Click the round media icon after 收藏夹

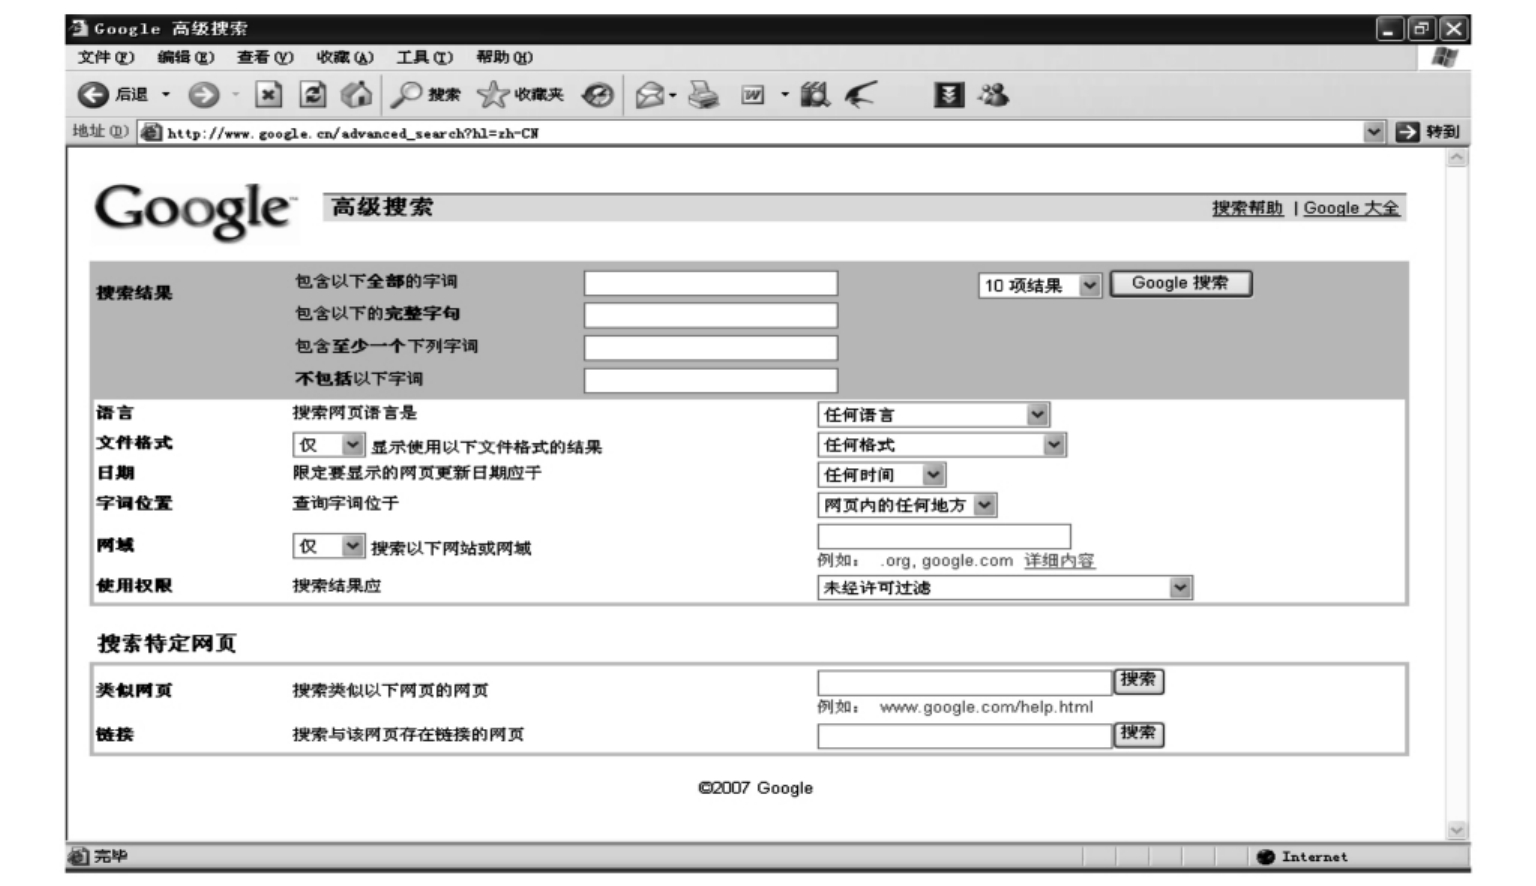pos(598,95)
